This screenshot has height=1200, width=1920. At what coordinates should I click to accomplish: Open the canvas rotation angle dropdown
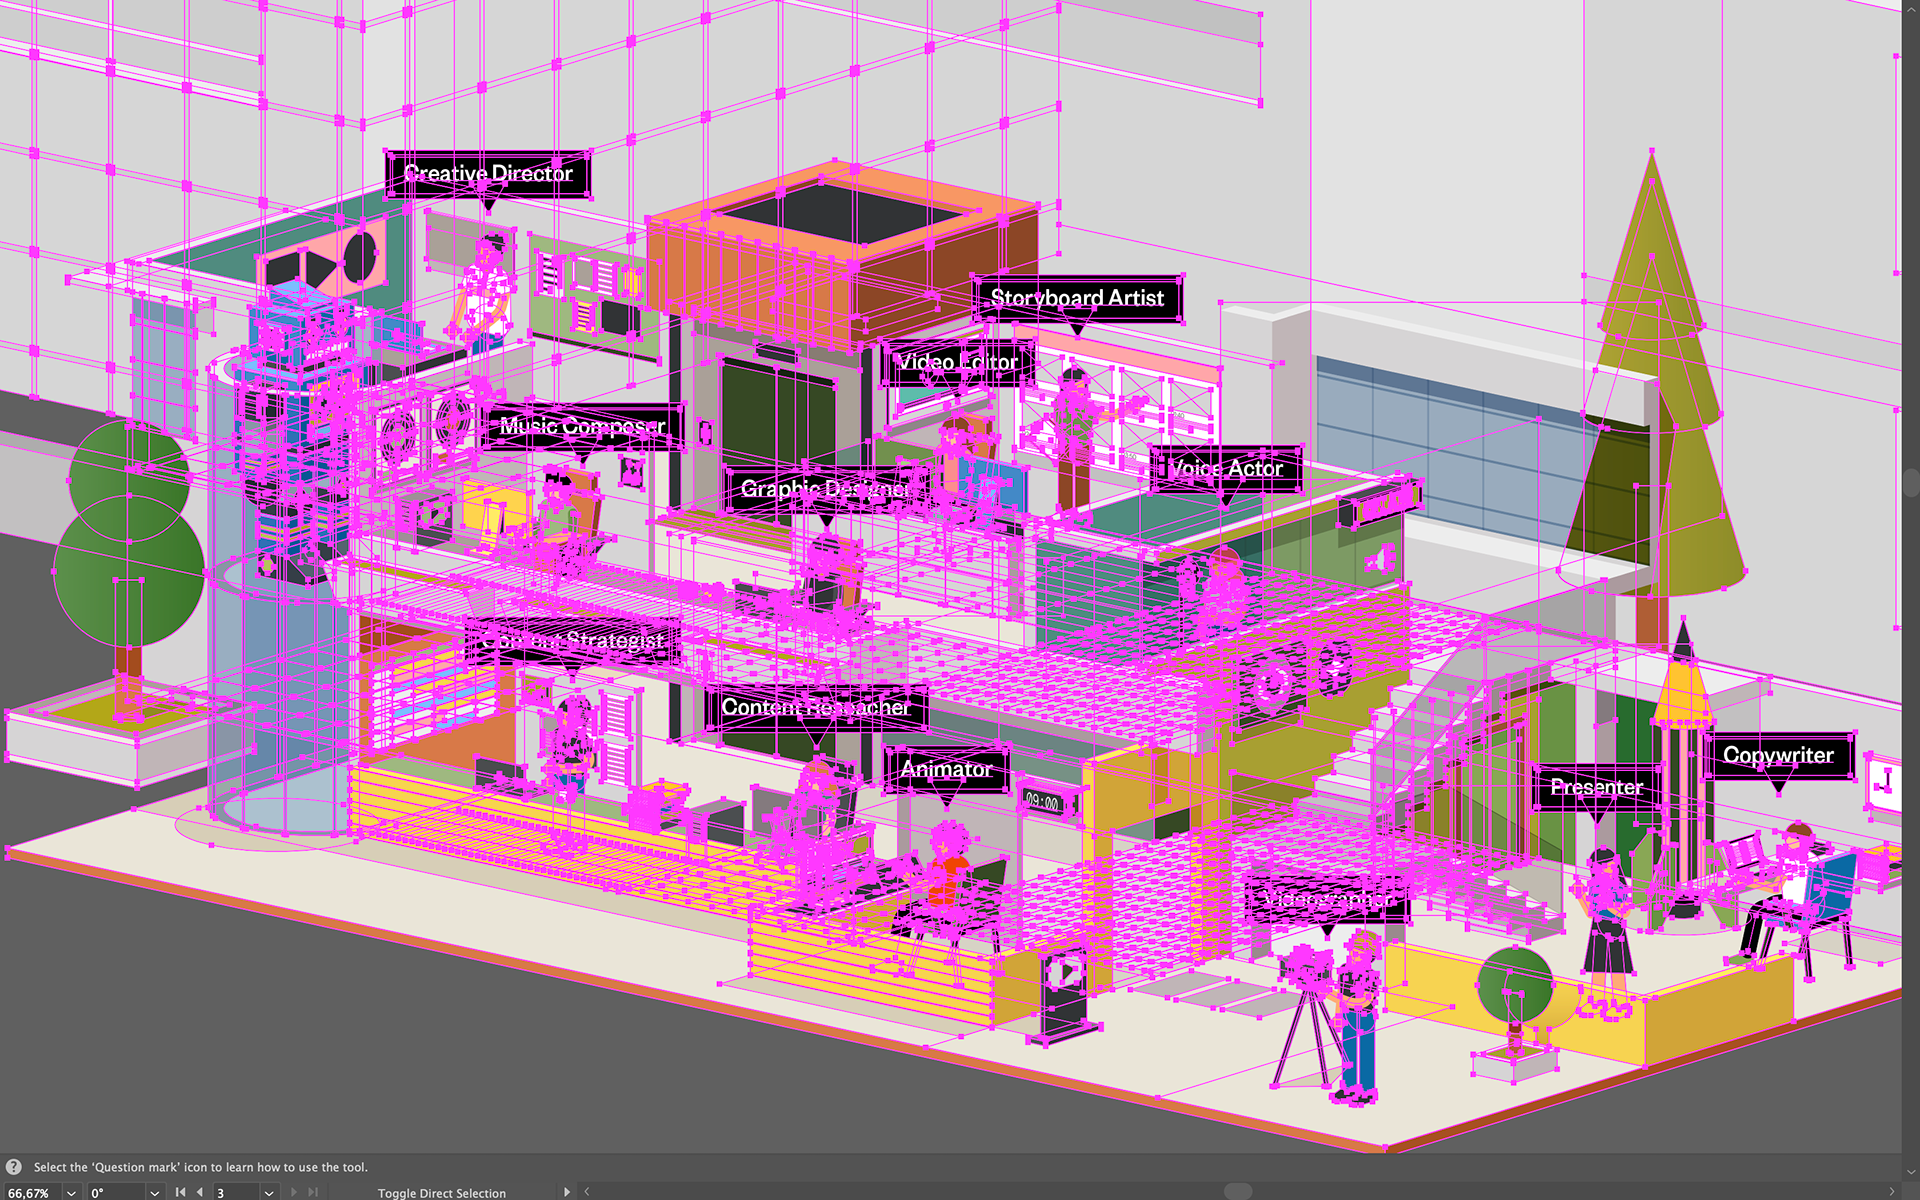[154, 1192]
